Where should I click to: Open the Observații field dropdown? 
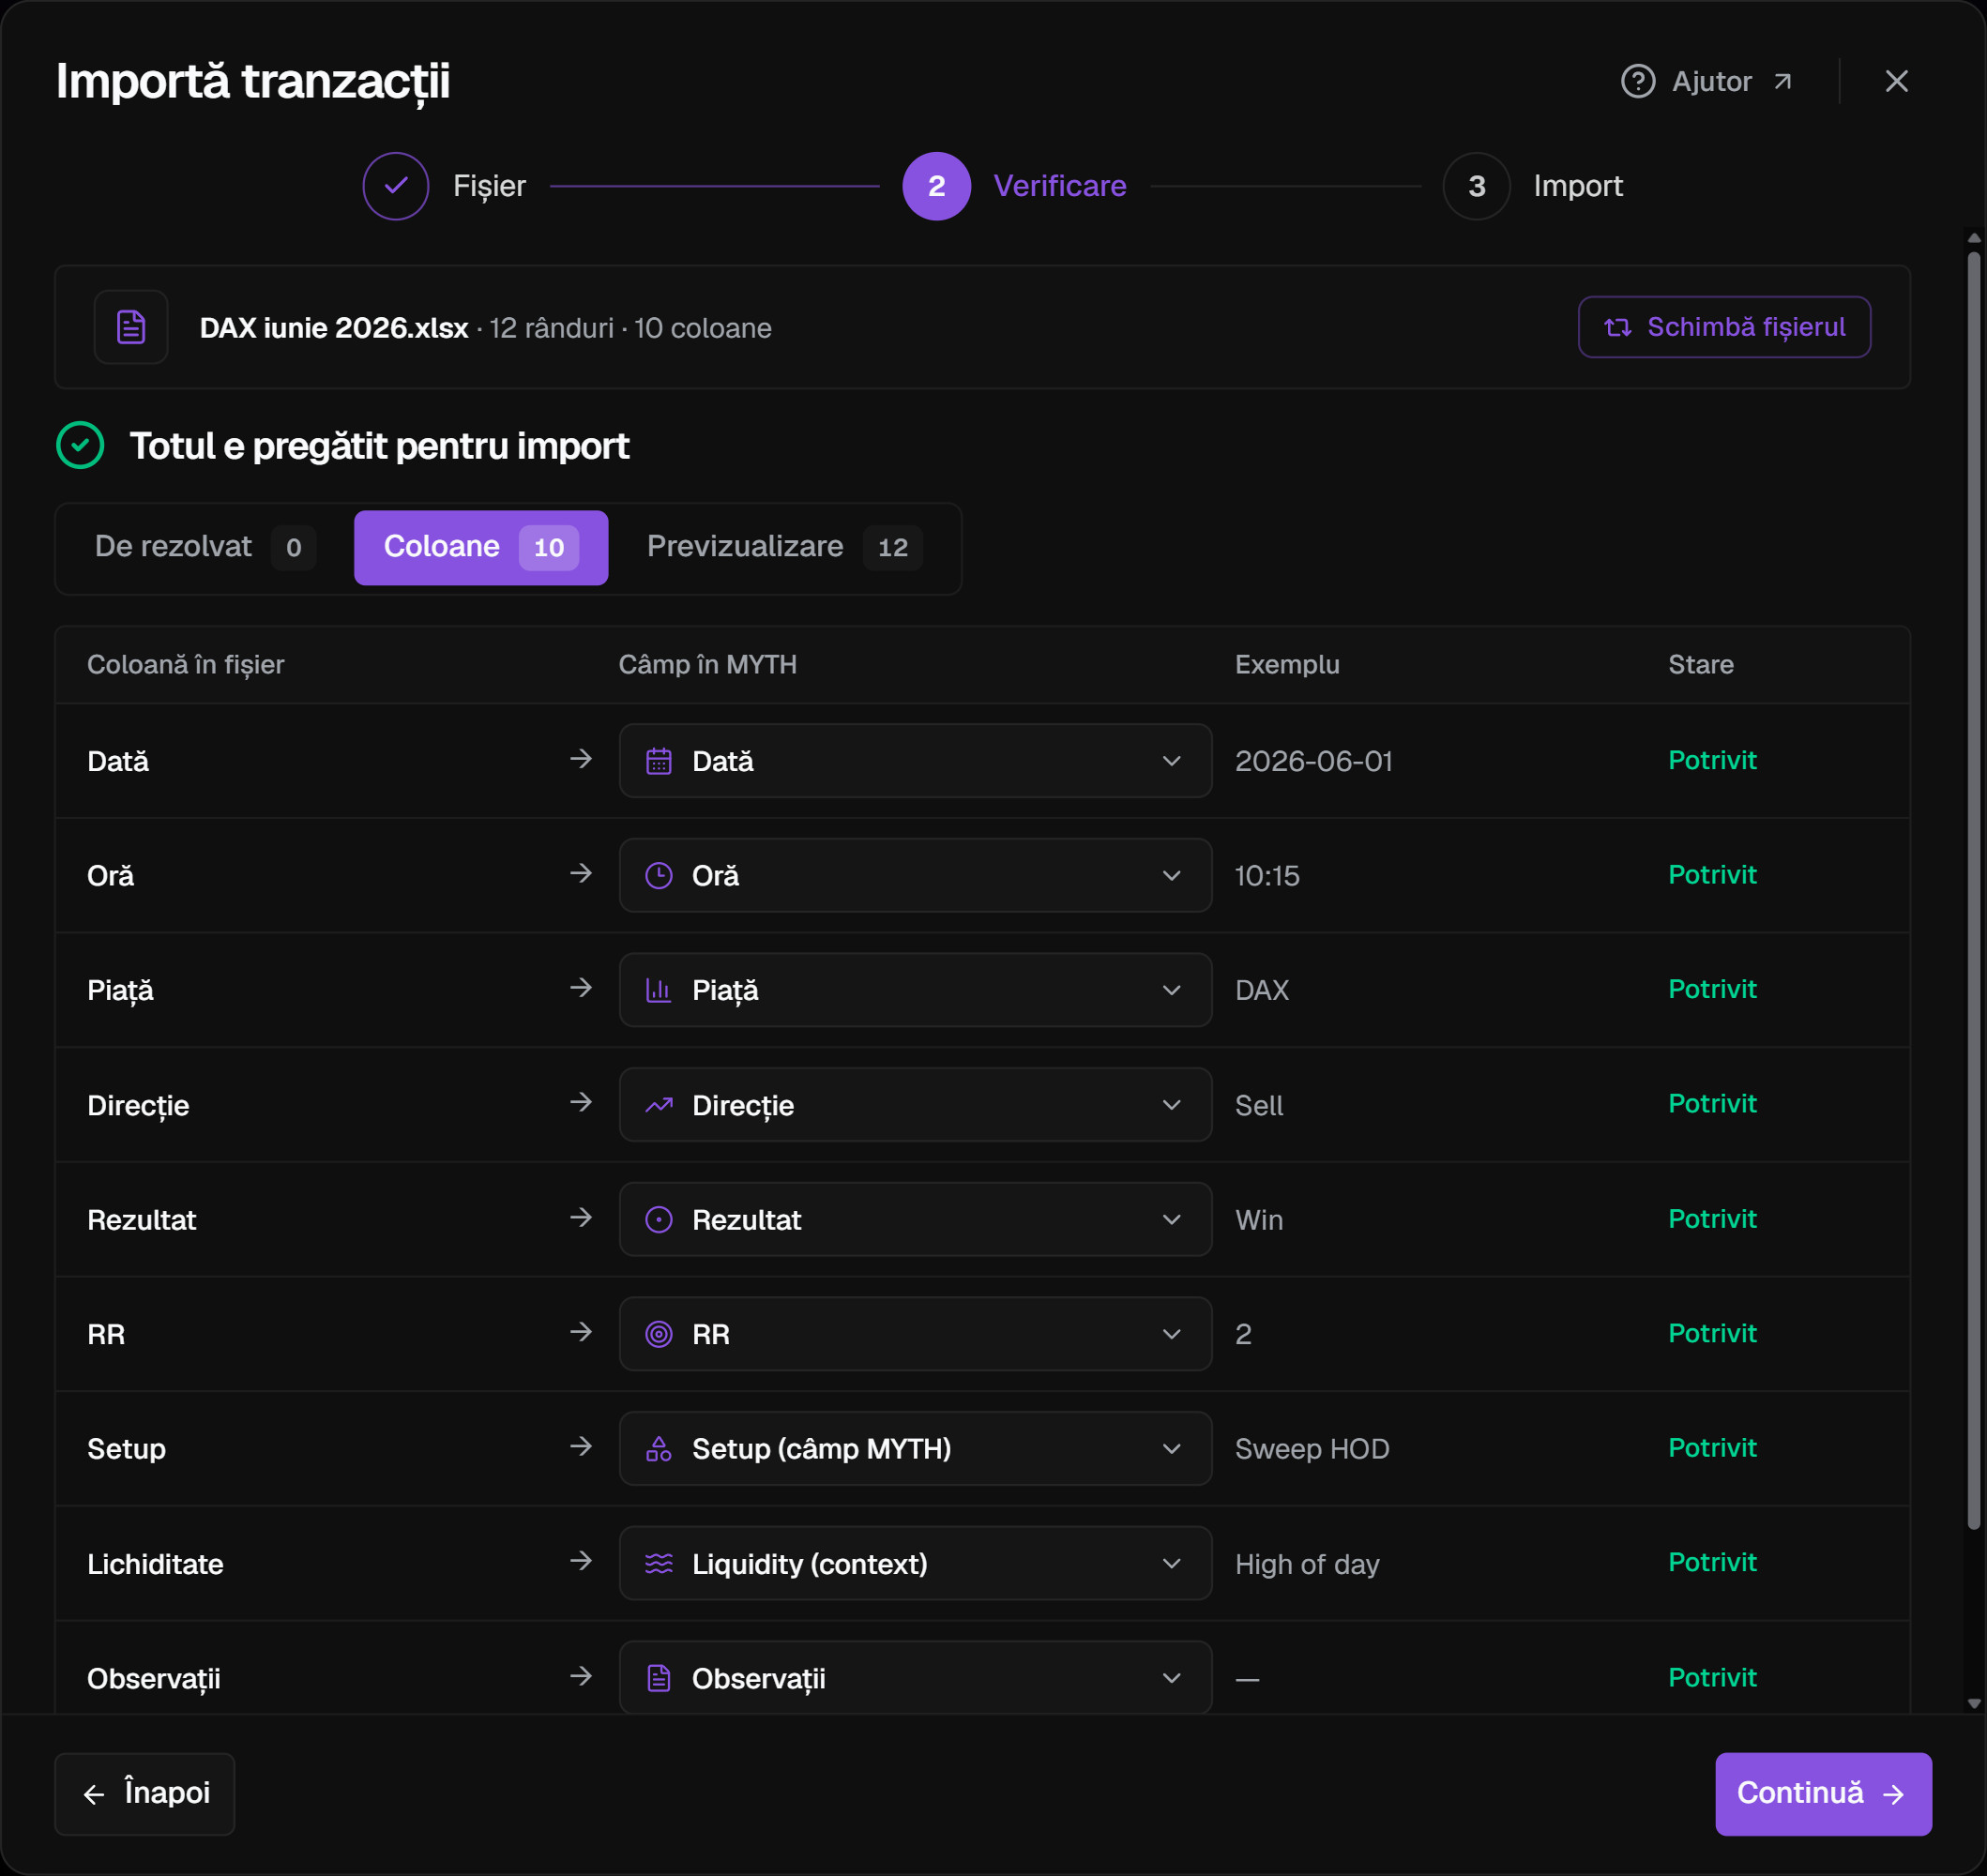[x=915, y=1678]
